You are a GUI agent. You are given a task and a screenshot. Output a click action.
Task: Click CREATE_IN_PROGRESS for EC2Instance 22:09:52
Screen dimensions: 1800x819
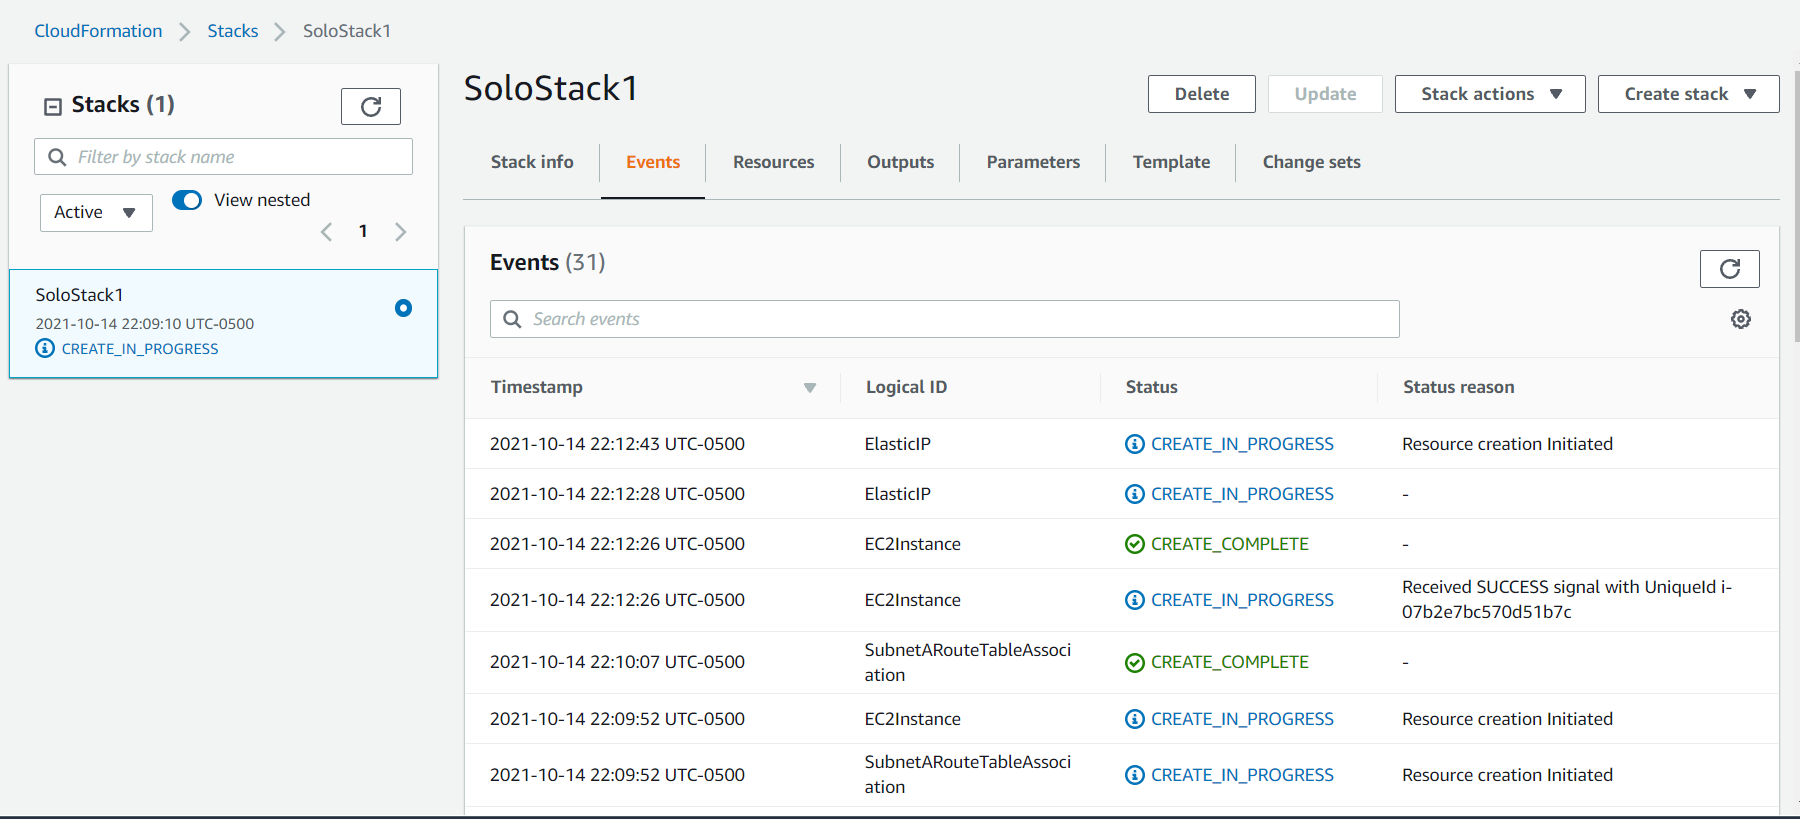coord(1242,719)
